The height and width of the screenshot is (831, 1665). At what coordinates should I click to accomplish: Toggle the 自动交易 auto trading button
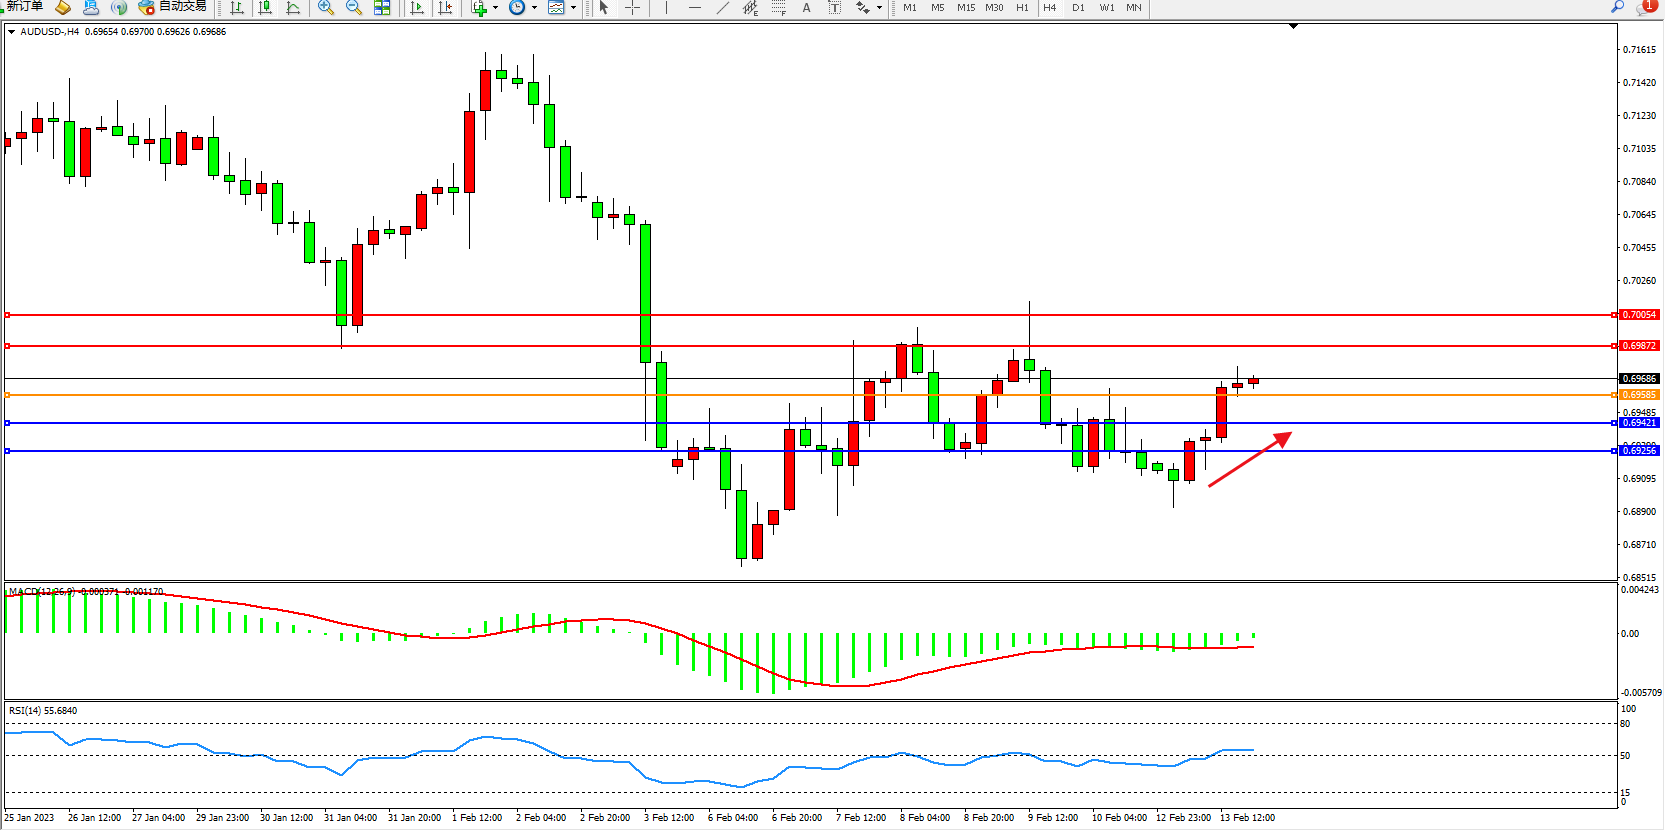click(x=172, y=7)
